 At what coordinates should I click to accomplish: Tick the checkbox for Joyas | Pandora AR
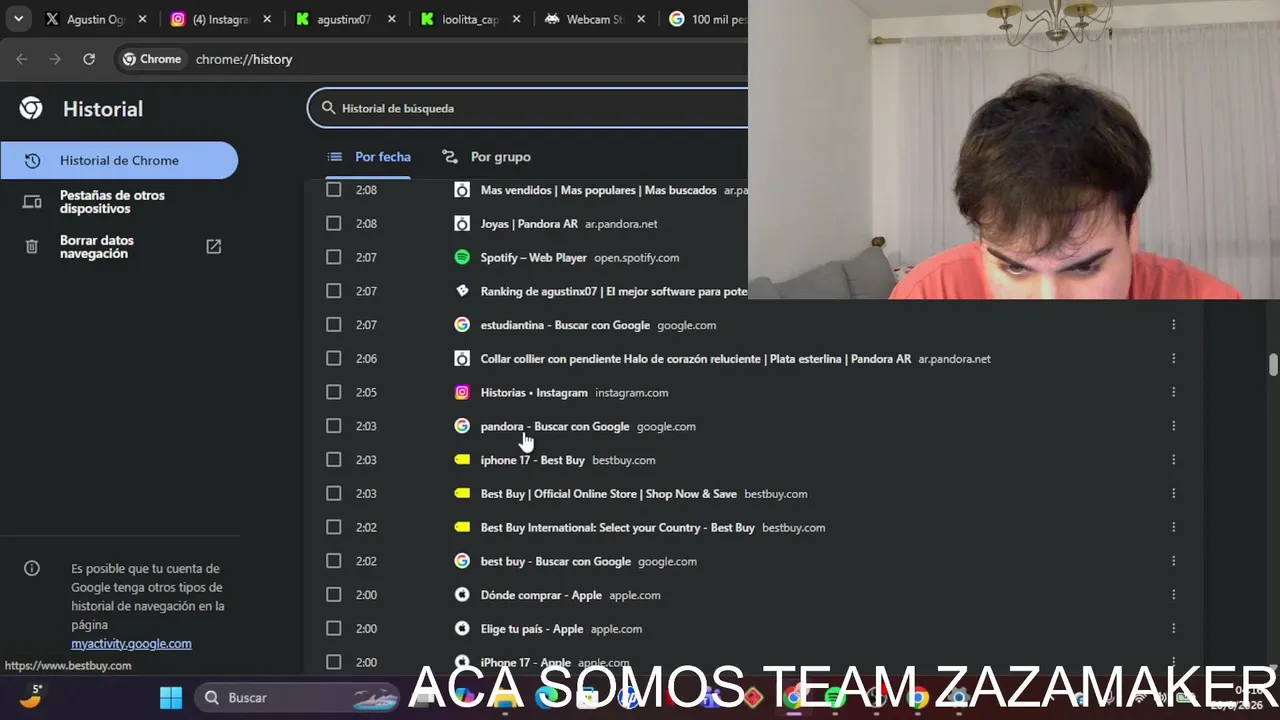pos(334,223)
